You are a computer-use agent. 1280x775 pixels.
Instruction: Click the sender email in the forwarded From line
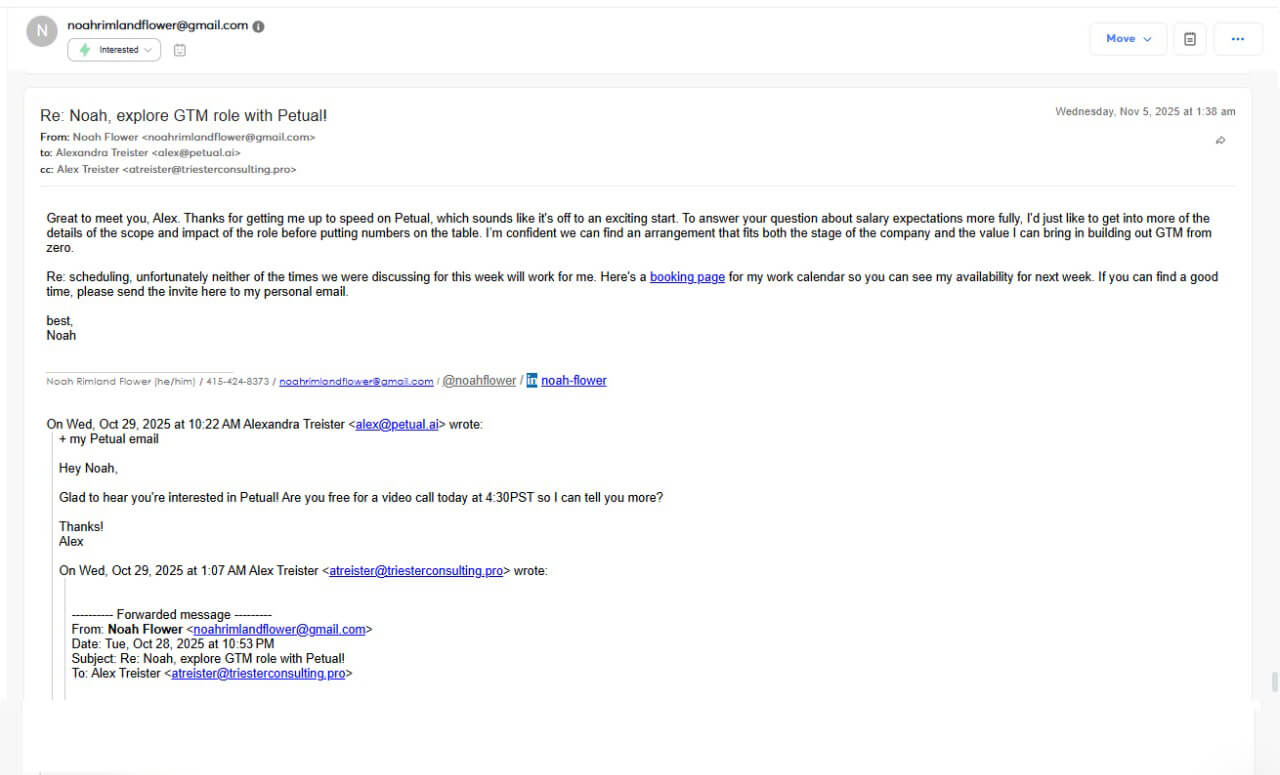(279, 629)
